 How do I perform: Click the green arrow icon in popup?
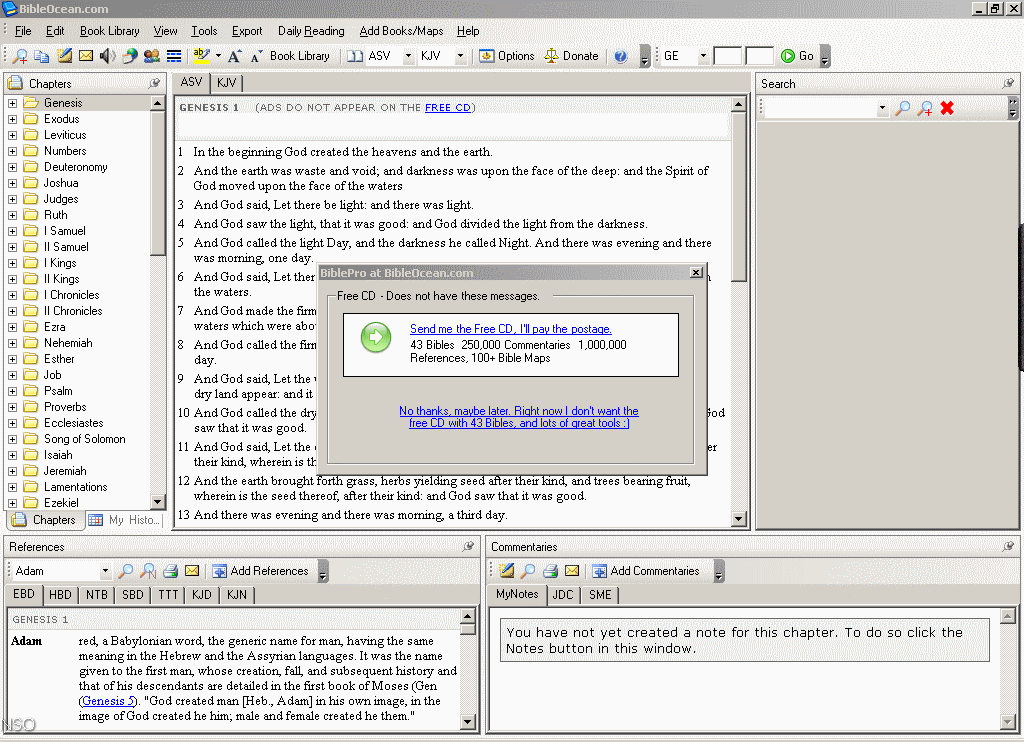pyautogui.click(x=376, y=338)
